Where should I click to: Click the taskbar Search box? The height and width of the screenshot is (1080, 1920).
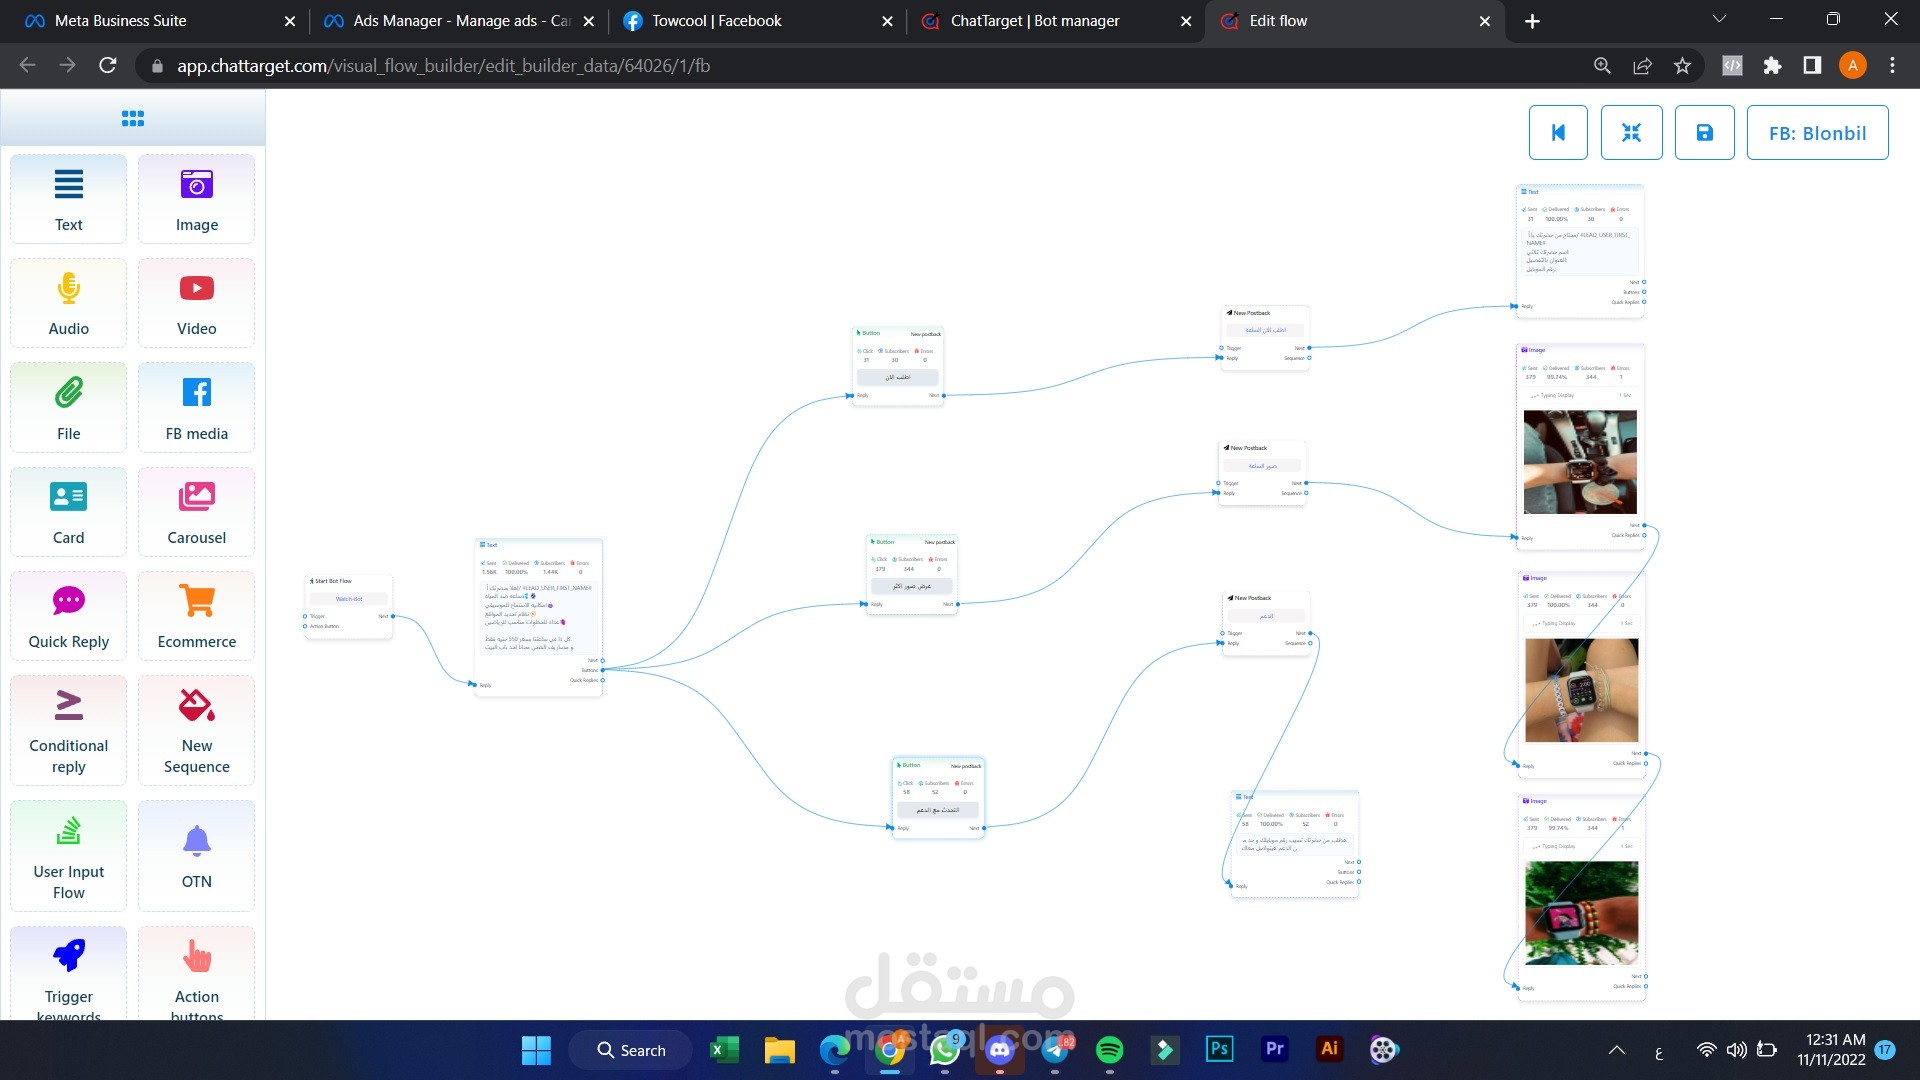[631, 1050]
